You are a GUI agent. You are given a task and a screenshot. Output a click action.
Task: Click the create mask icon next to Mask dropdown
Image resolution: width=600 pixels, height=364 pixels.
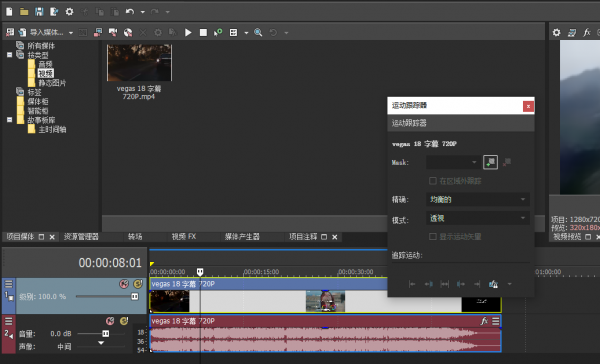coord(490,162)
